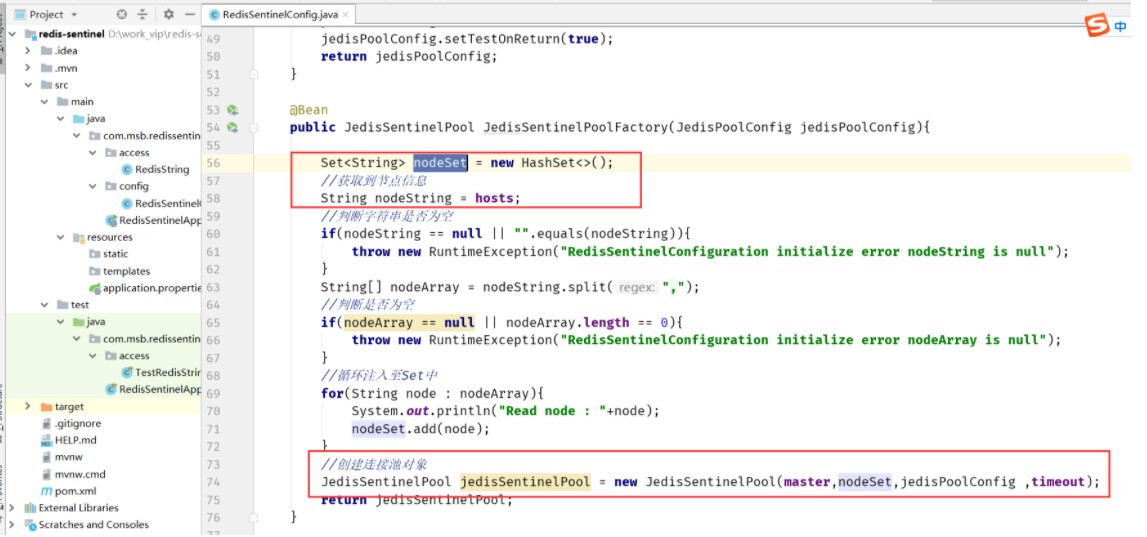The height and width of the screenshot is (537, 1147).
Task: Click the Markdown icon beside HELP.md
Action: click(x=47, y=440)
